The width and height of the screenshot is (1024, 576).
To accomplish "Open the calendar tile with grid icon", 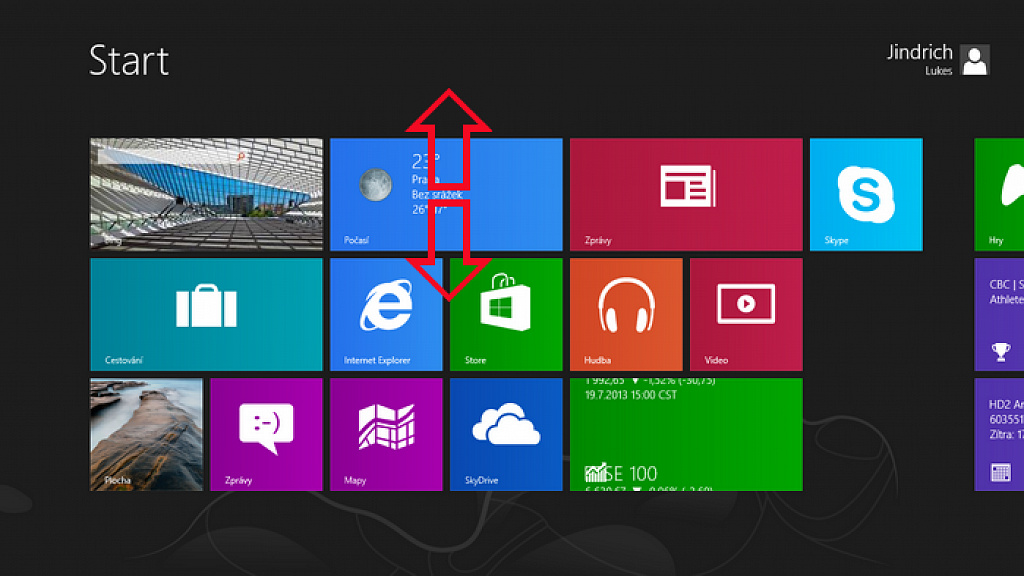I will click(x=999, y=434).
